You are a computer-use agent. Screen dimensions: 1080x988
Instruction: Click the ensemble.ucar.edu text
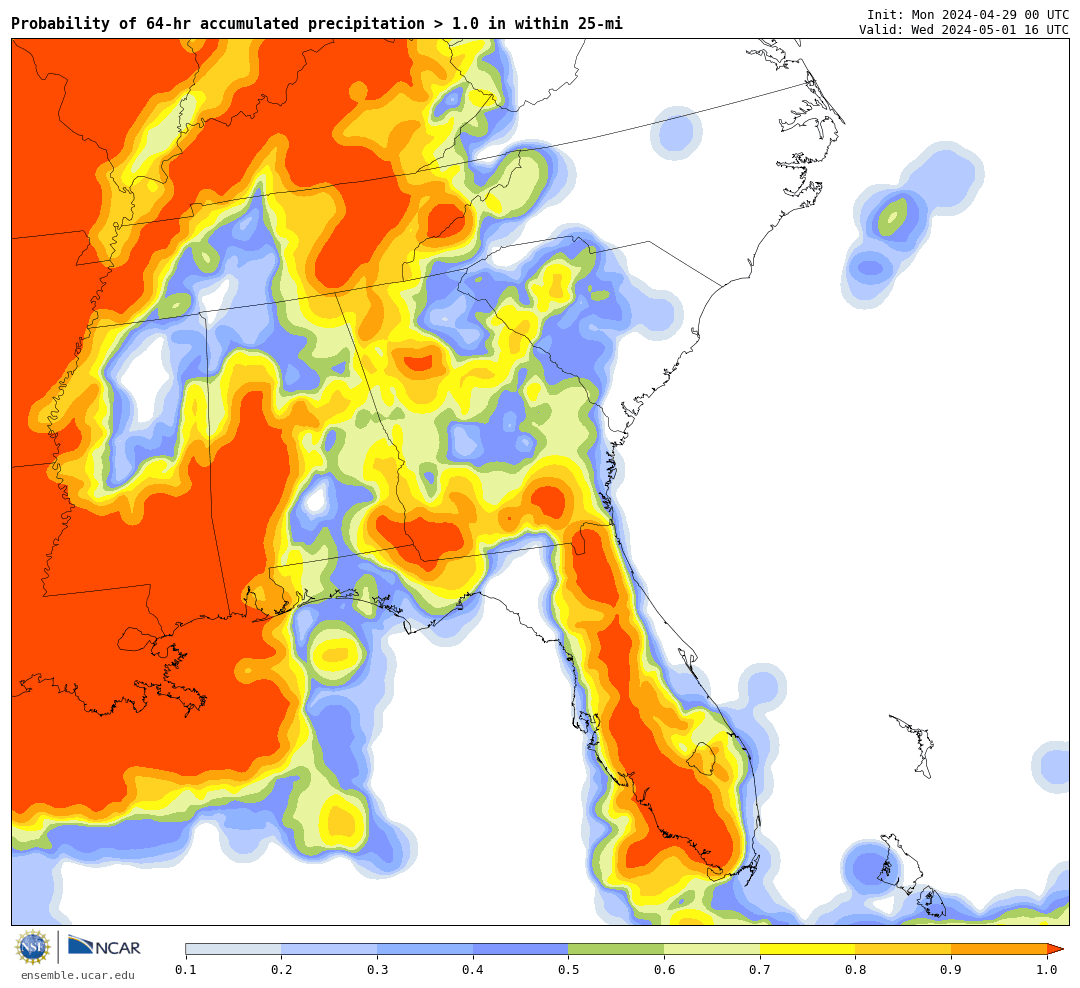point(78,975)
